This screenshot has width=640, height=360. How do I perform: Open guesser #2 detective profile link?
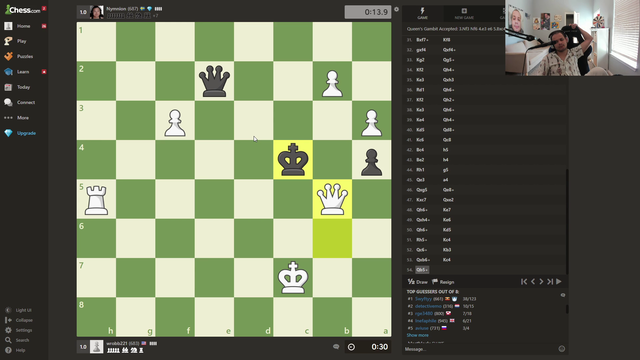428,306
